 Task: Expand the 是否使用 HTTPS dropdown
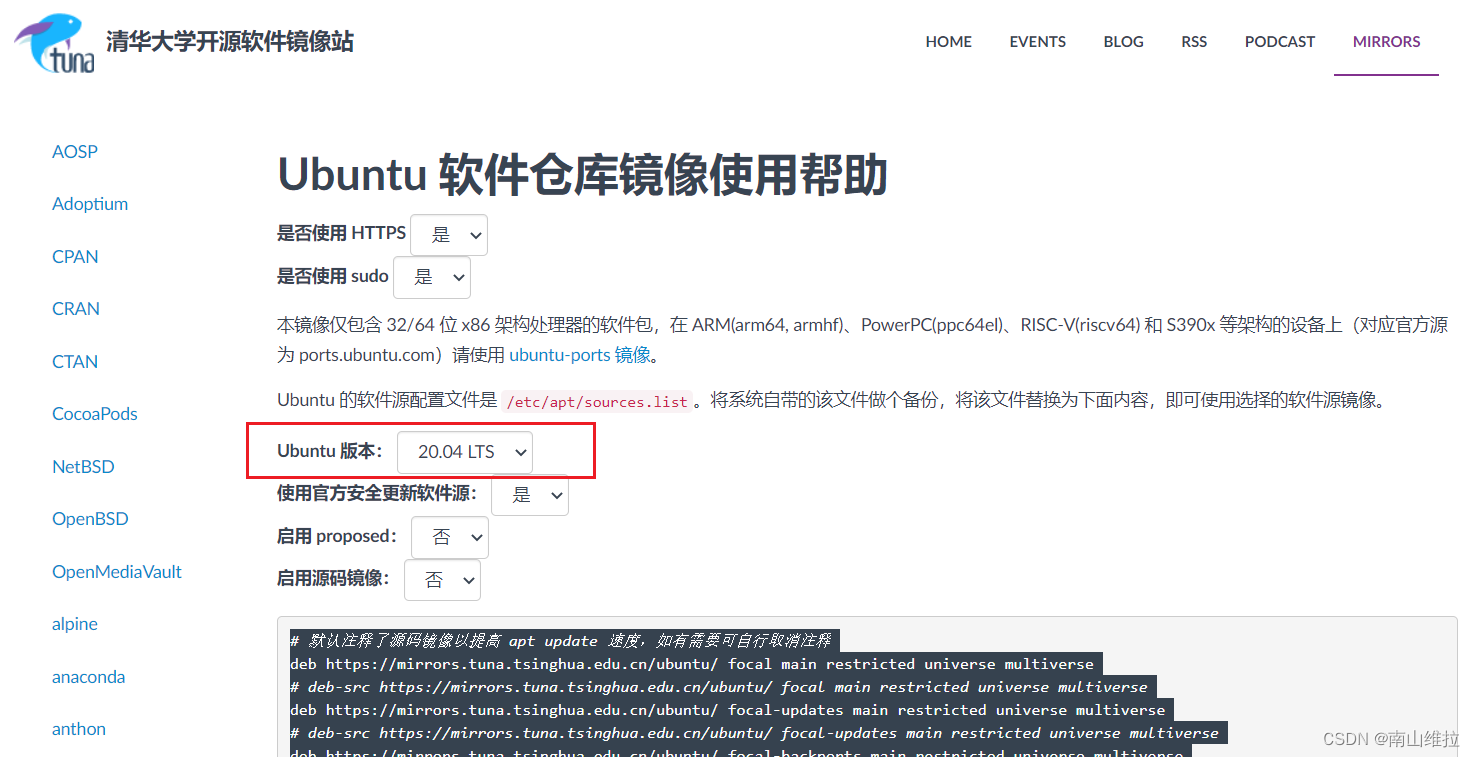pyautogui.click(x=449, y=235)
